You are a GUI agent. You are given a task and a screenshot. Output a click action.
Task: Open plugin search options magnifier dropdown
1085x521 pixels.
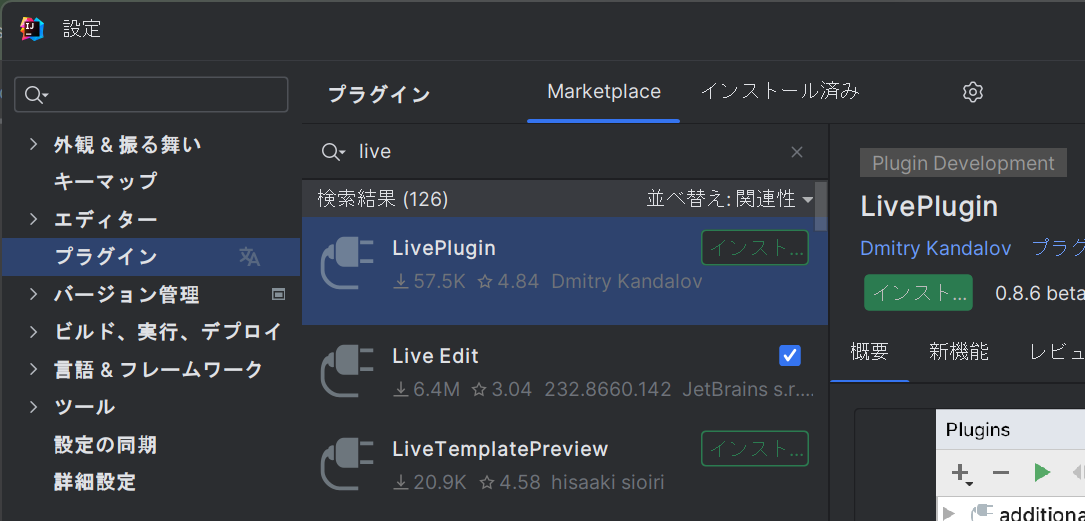(x=333, y=152)
